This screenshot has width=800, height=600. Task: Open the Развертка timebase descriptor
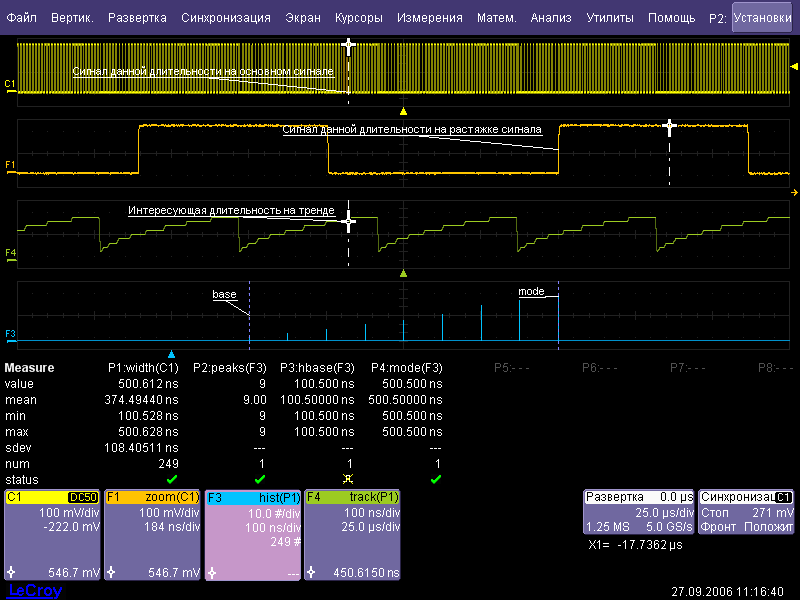[638, 511]
